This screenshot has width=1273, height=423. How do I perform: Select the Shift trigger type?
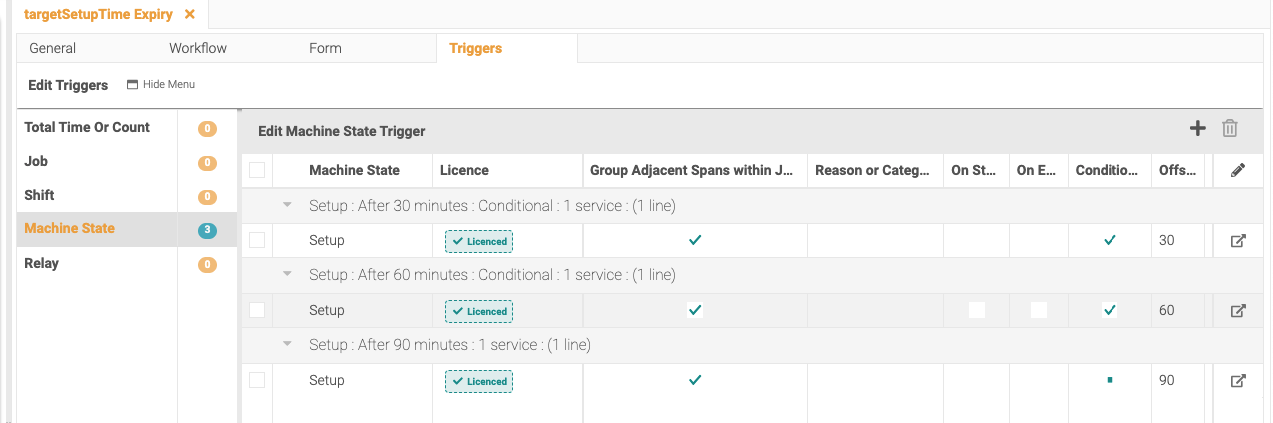[39, 195]
